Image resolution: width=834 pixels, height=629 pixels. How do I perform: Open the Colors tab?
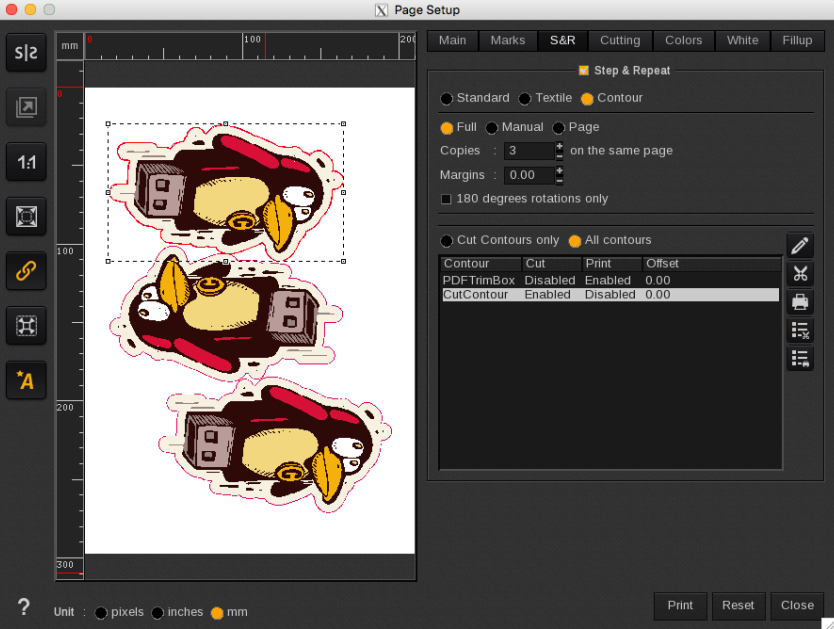click(684, 40)
